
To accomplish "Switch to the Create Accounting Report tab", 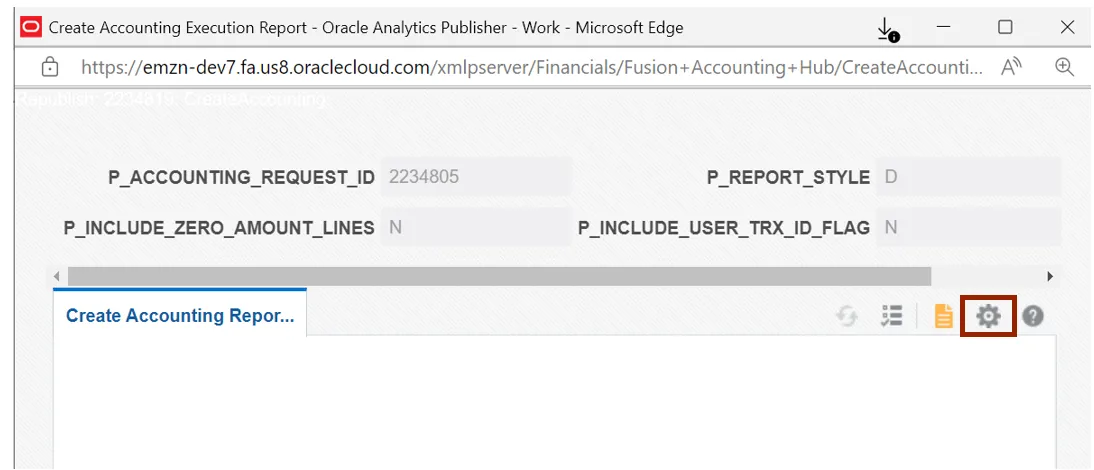I will tap(180, 316).
